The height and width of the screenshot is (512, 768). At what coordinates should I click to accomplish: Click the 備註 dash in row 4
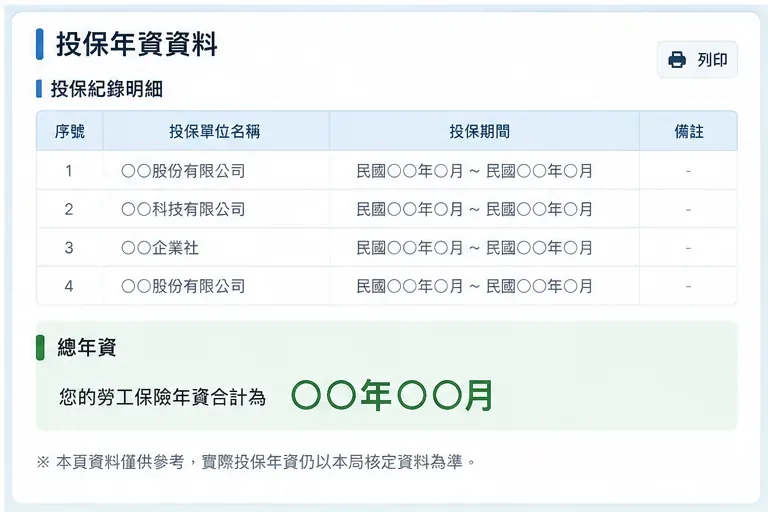point(688,287)
